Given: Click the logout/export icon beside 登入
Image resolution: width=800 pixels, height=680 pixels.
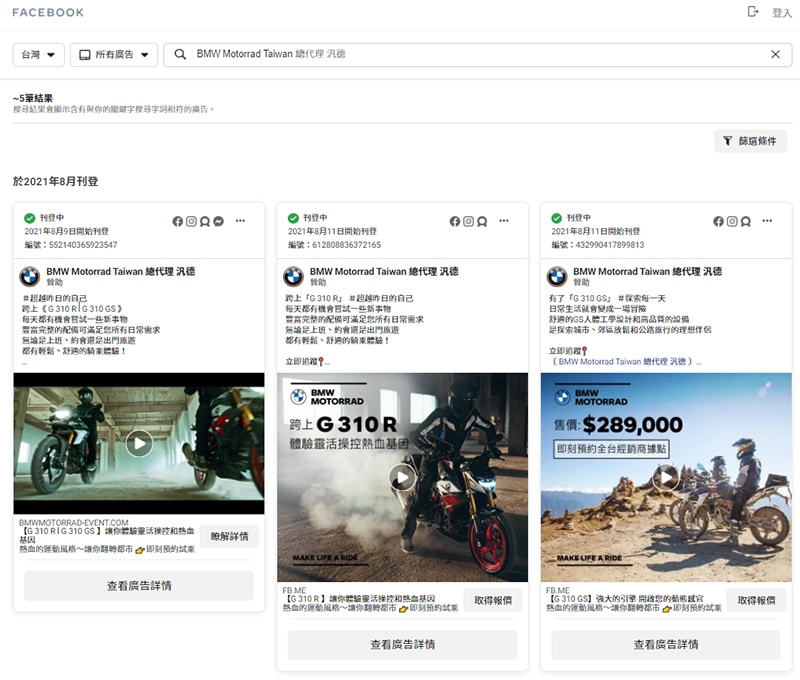Looking at the screenshot, I should [753, 11].
